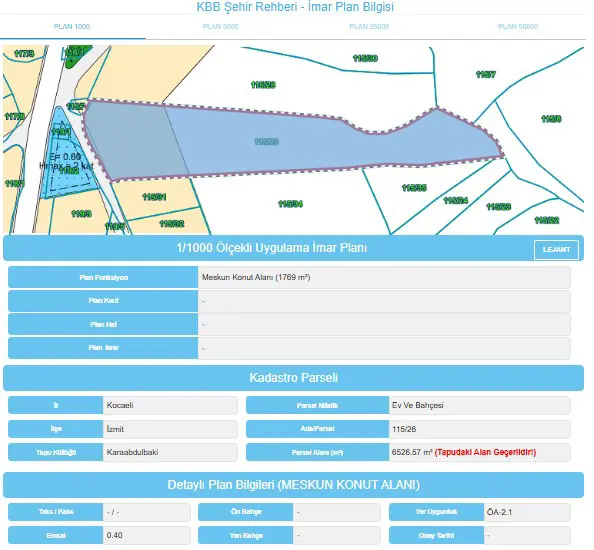
Task: Open the LEJANT legend button
Action: pos(556,250)
